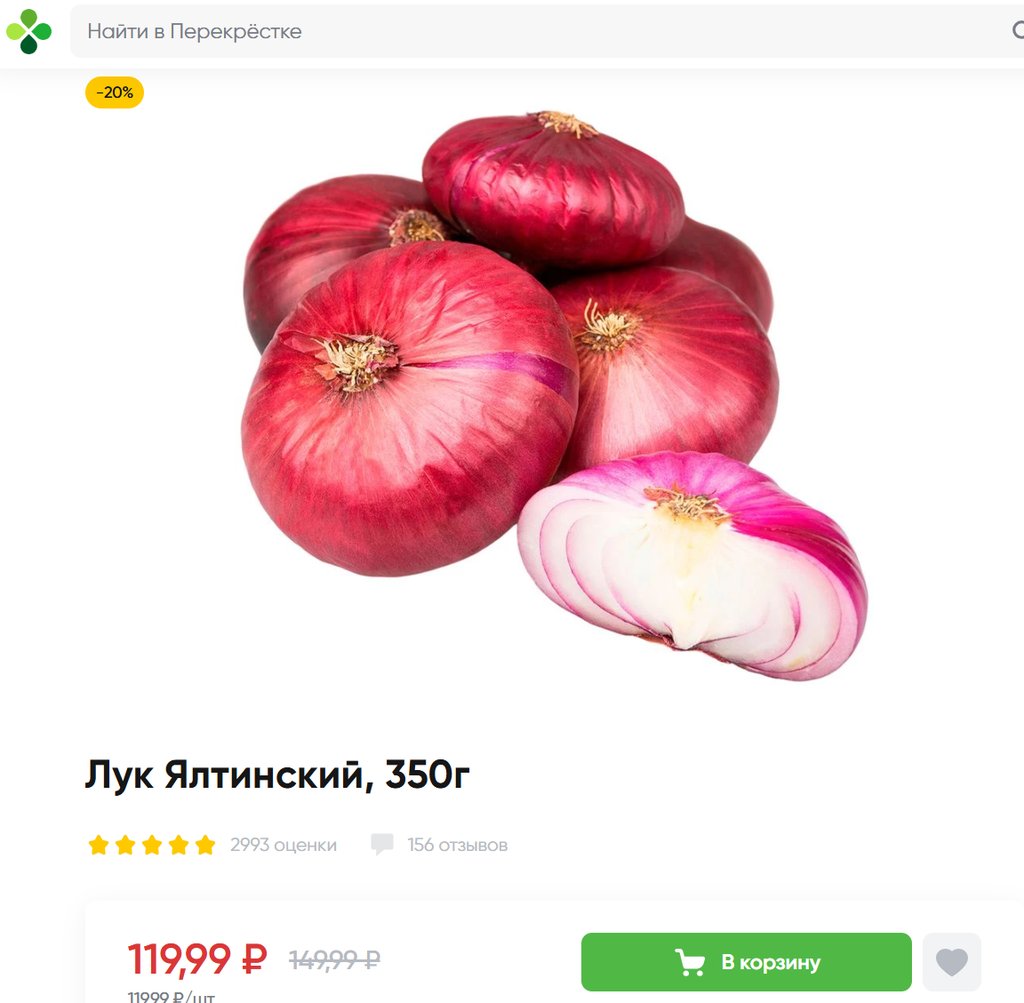
Task: Open the Perekrestok clover logo home
Action: tap(29, 31)
